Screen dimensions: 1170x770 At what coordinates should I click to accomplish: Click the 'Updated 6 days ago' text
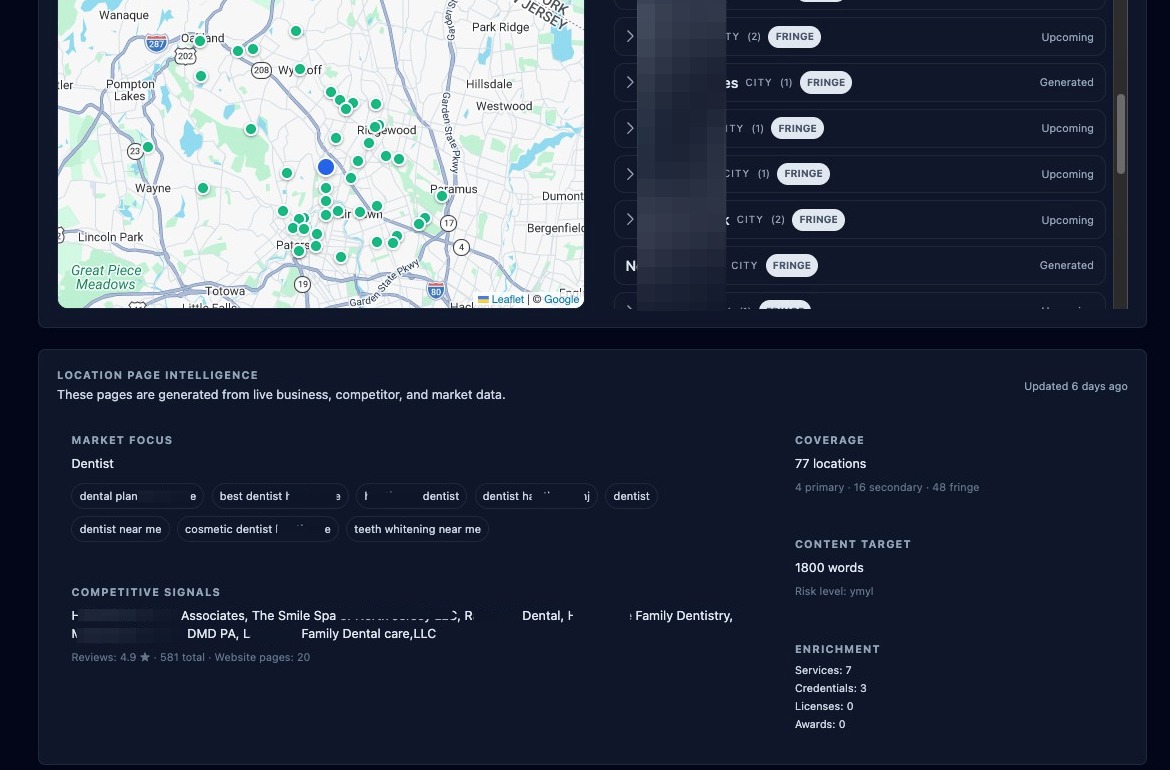coord(1075,386)
